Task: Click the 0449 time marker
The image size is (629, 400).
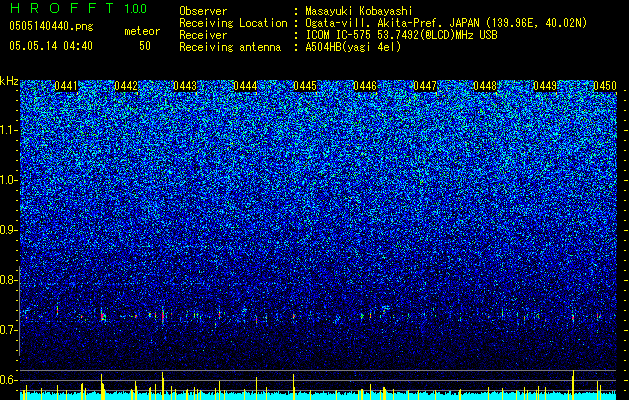Action: pyautogui.click(x=545, y=86)
